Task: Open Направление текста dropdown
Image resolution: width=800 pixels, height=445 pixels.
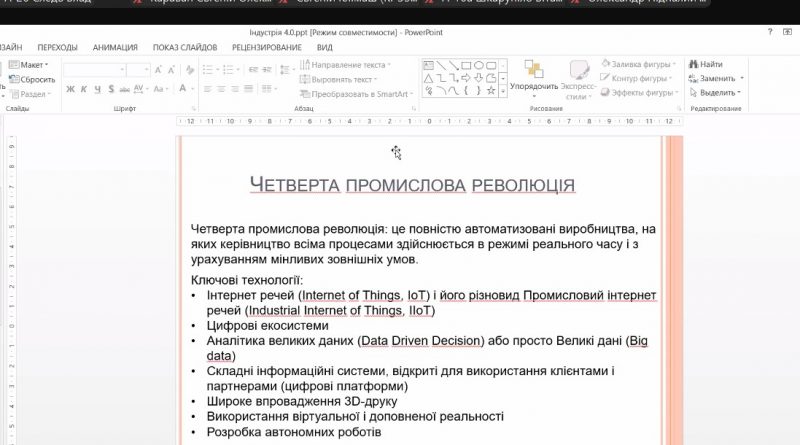Action: pyautogui.click(x=345, y=65)
